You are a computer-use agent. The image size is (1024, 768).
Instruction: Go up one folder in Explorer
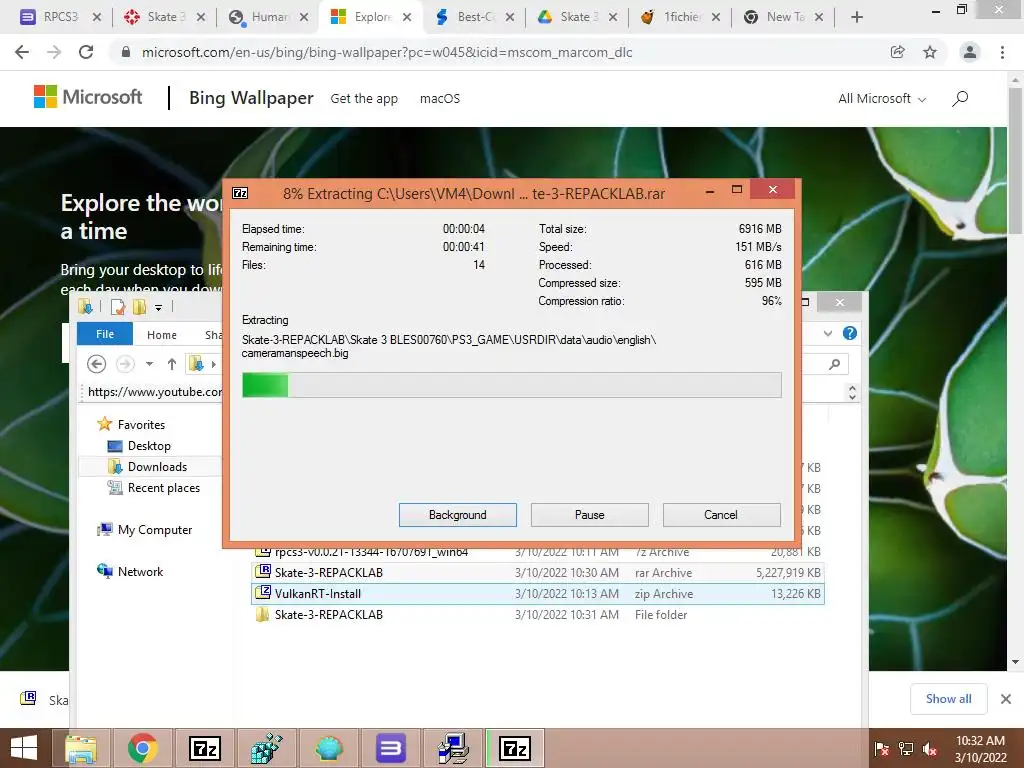coord(172,364)
